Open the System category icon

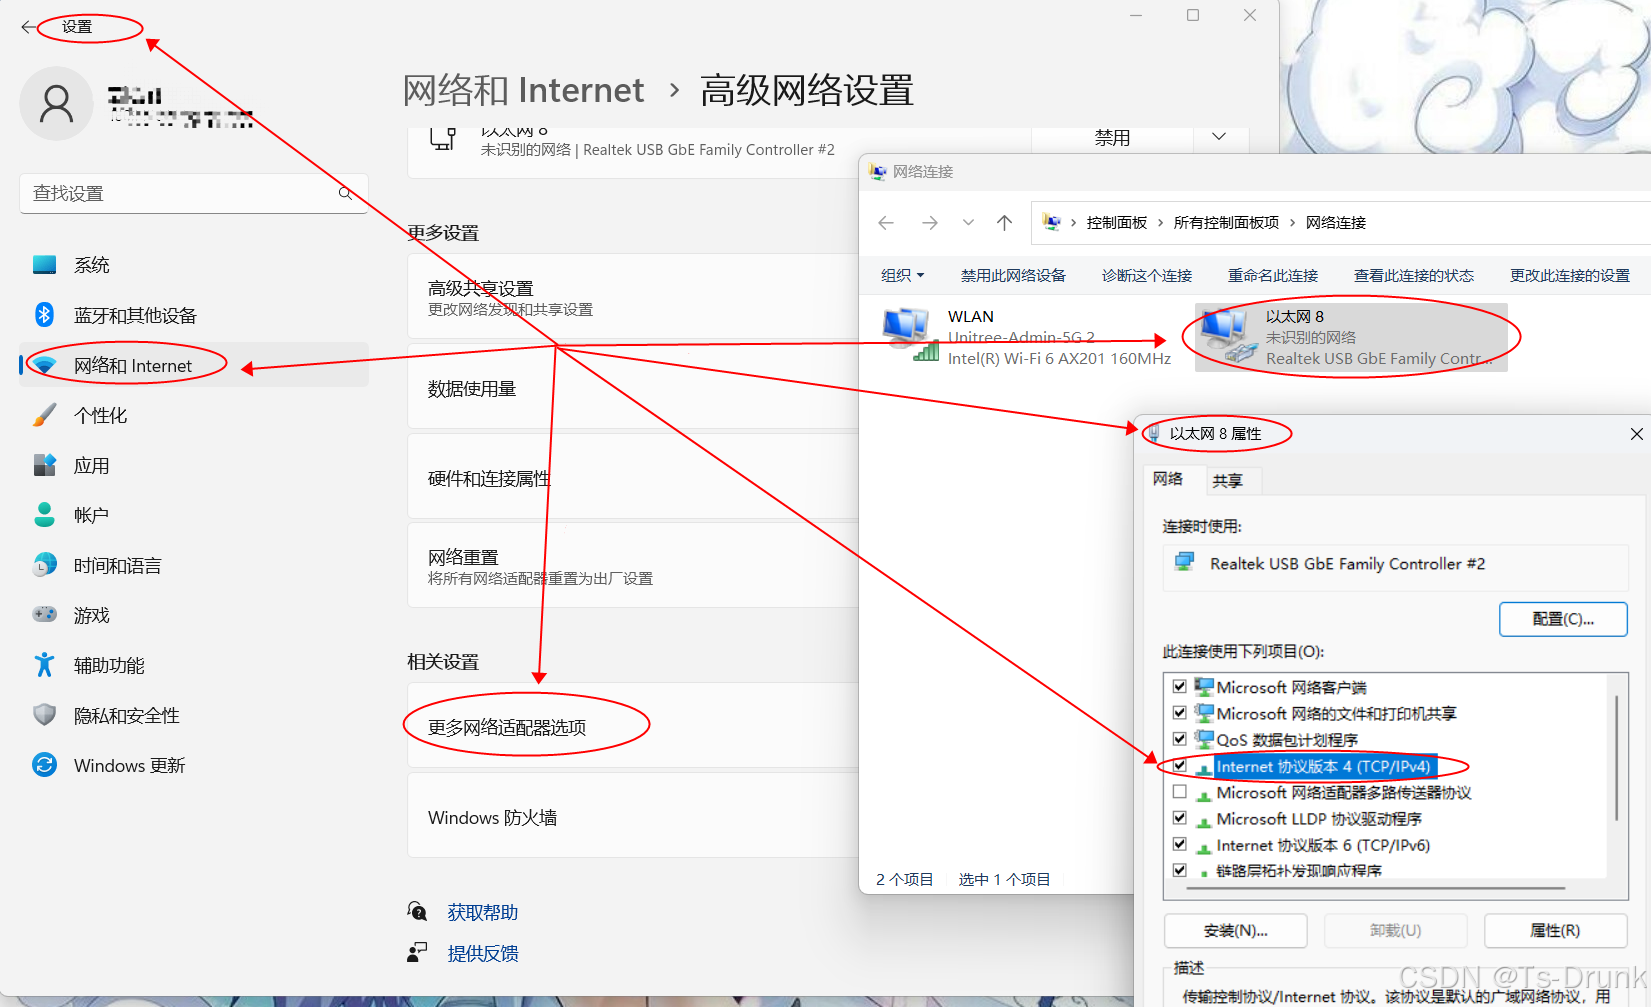tap(44, 265)
